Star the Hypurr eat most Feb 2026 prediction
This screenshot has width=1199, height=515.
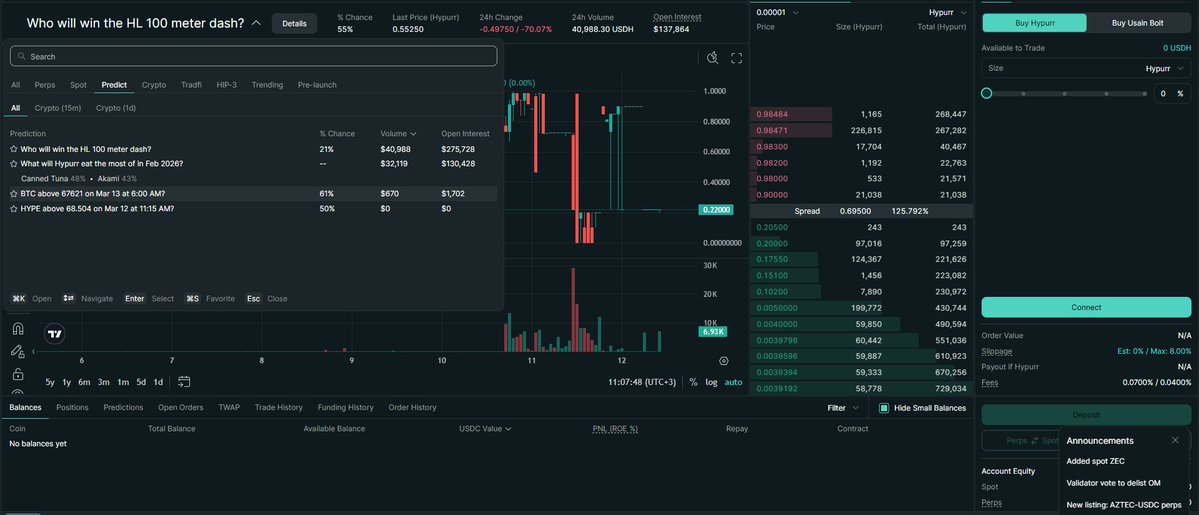pos(14,164)
